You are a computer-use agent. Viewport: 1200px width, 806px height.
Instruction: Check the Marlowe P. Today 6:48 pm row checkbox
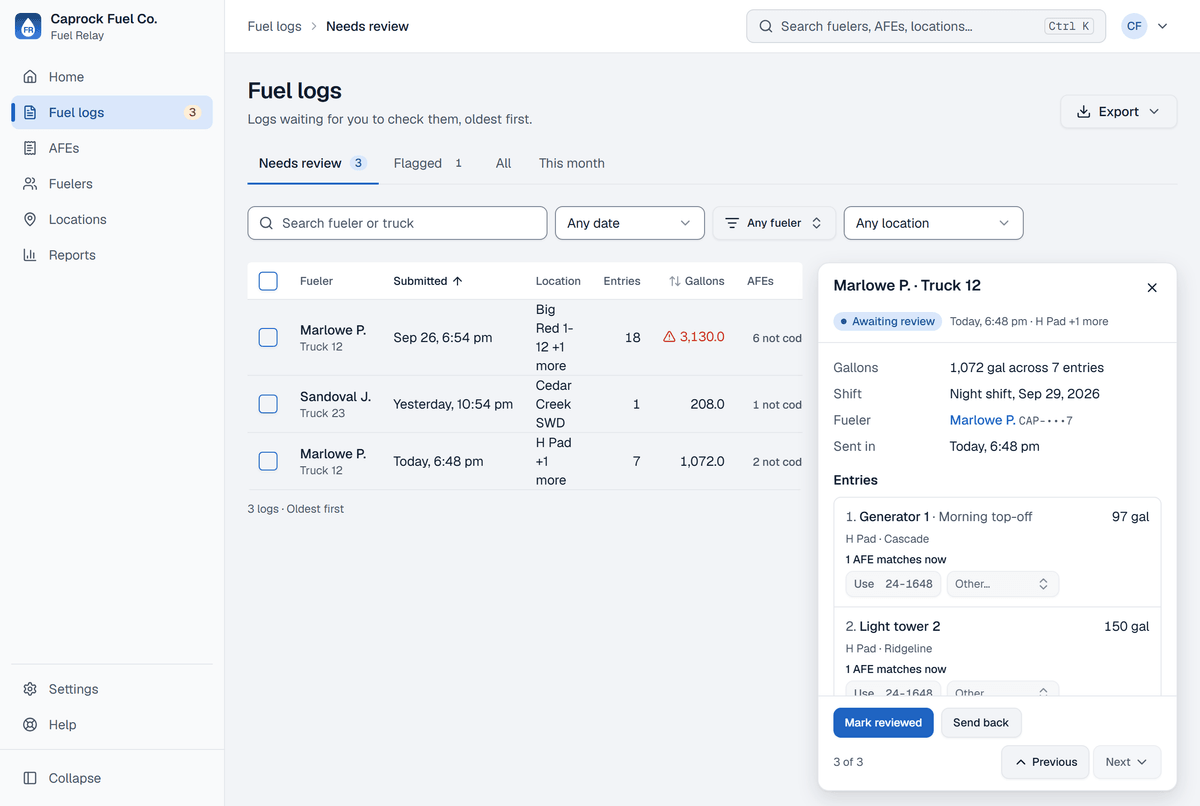tap(268, 461)
